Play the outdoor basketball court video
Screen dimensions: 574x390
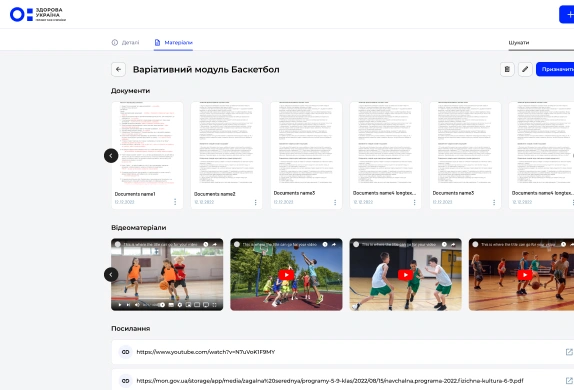tap(286, 275)
